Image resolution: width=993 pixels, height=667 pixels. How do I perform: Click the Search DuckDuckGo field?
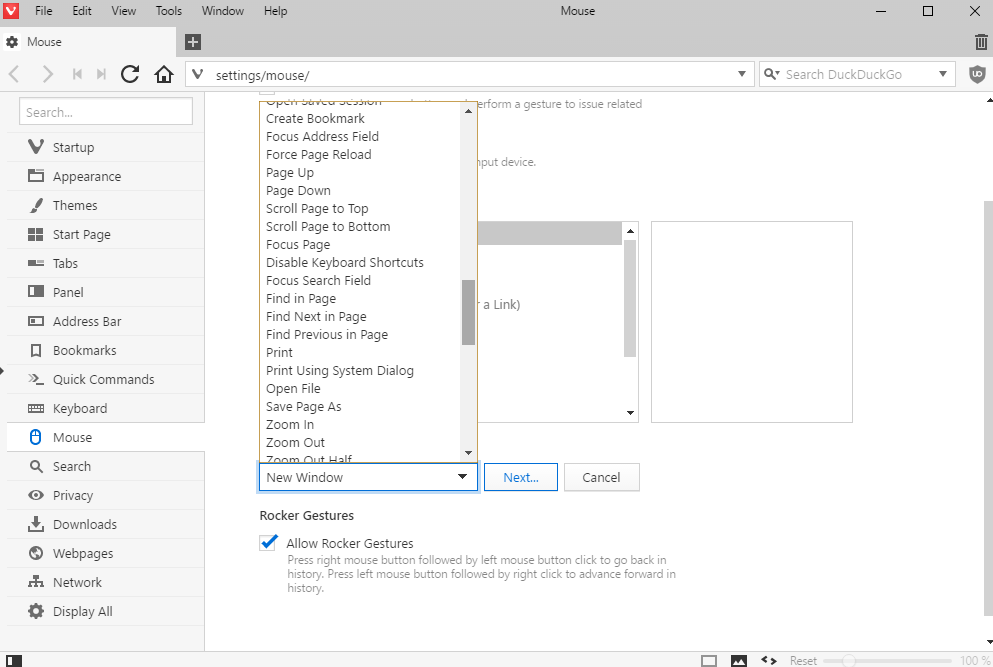tap(857, 74)
